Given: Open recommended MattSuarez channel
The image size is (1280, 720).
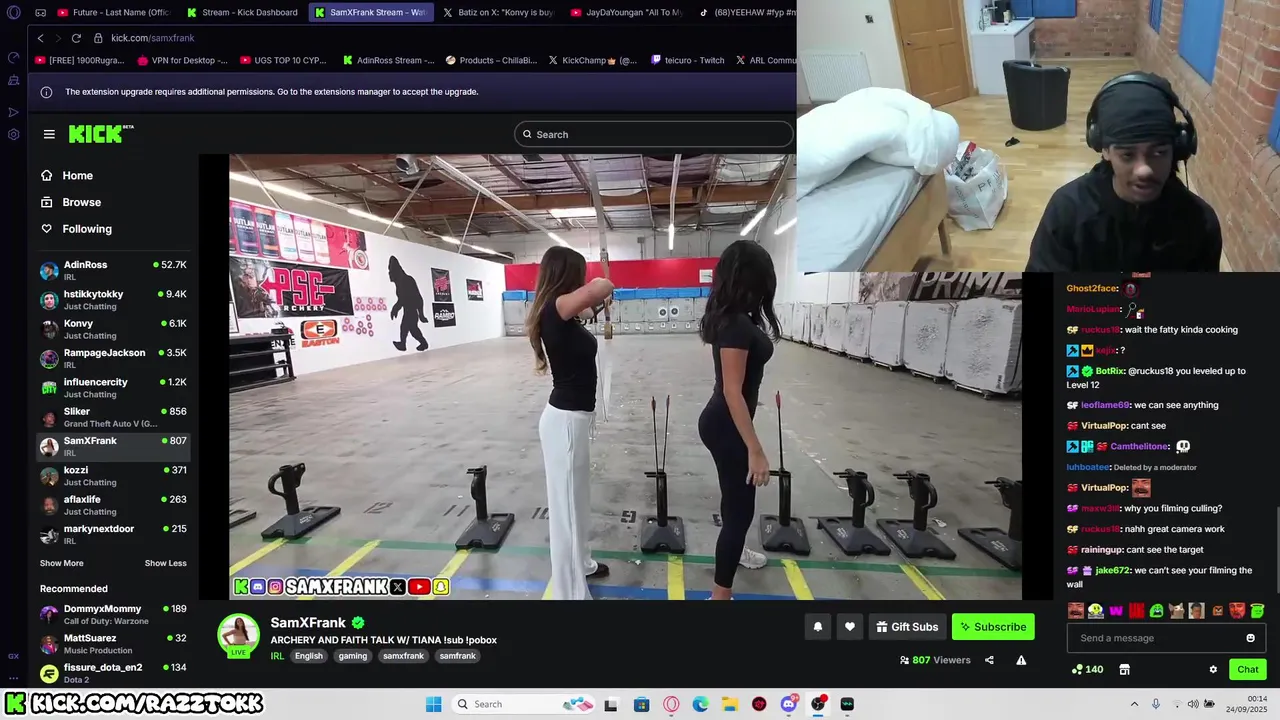Looking at the screenshot, I should [113, 643].
